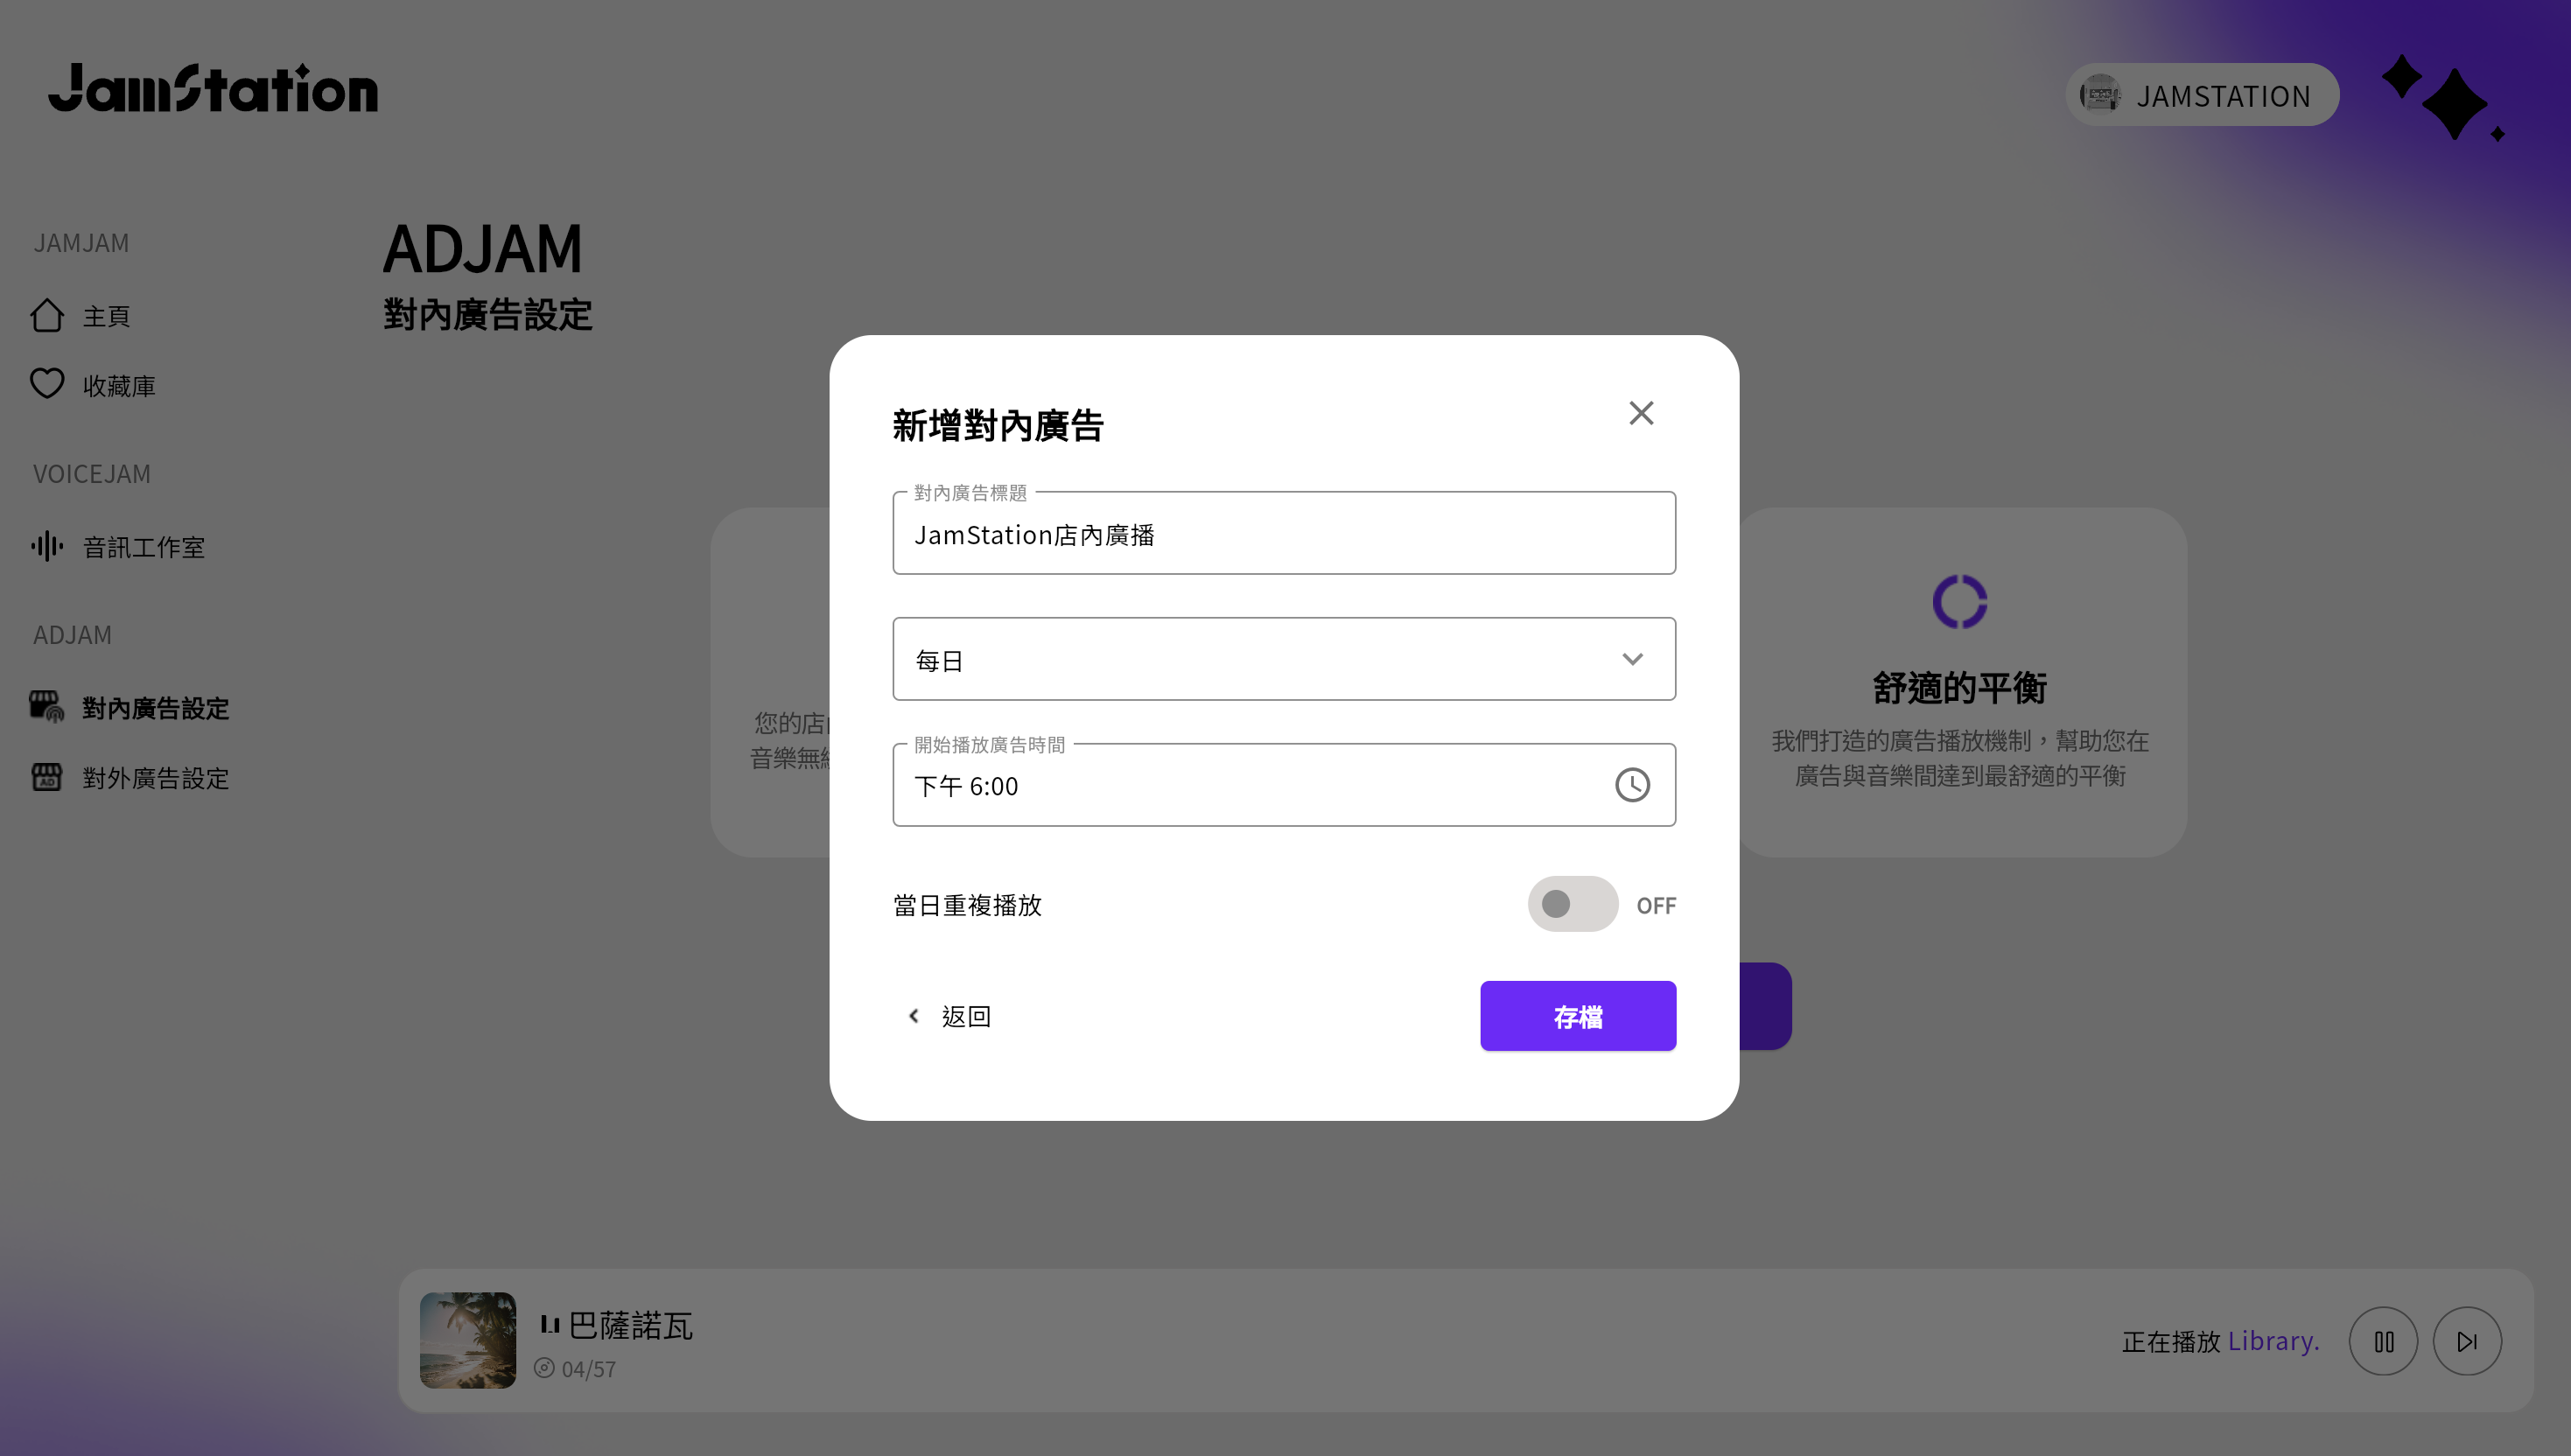This screenshot has width=2571, height=1456.
Task: Close the 新增對內廣告 dialog
Action: (1640, 413)
